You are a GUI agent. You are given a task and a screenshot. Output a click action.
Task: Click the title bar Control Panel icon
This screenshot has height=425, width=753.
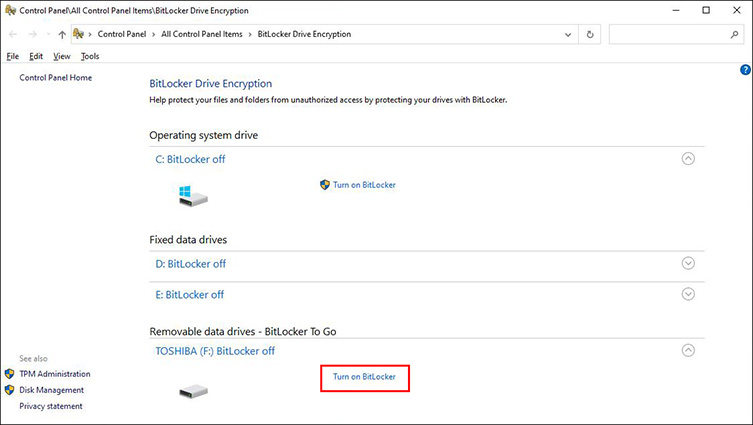tap(10, 10)
